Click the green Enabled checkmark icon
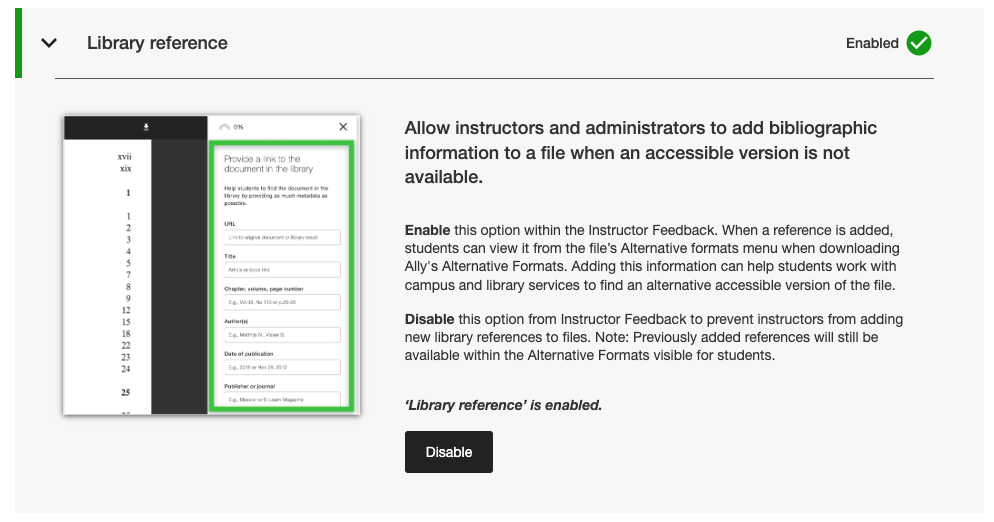This screenshot has width=994, height=522. [919, 43]
